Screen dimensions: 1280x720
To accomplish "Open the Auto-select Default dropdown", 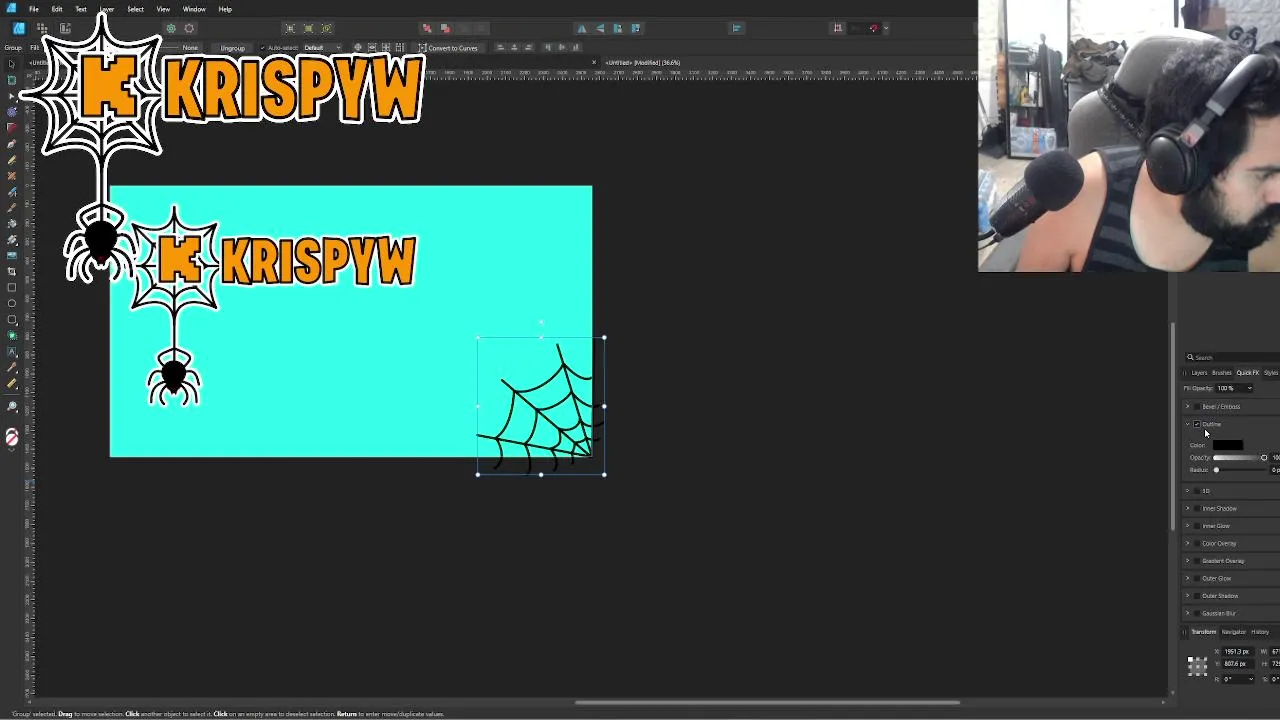I will point(322,48).
